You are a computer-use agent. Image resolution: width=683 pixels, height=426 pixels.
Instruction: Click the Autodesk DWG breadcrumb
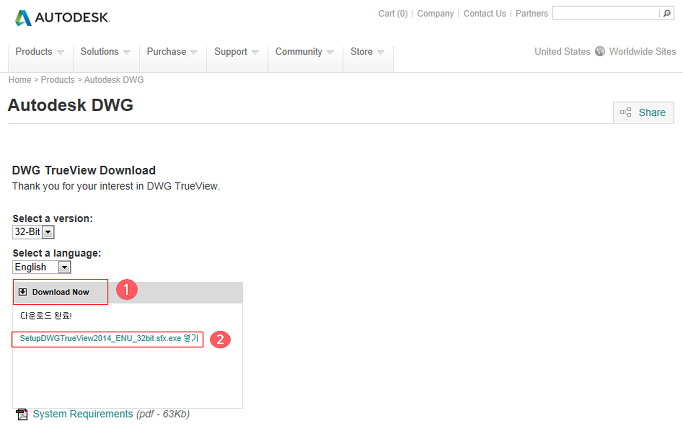(x=114, y=80)
